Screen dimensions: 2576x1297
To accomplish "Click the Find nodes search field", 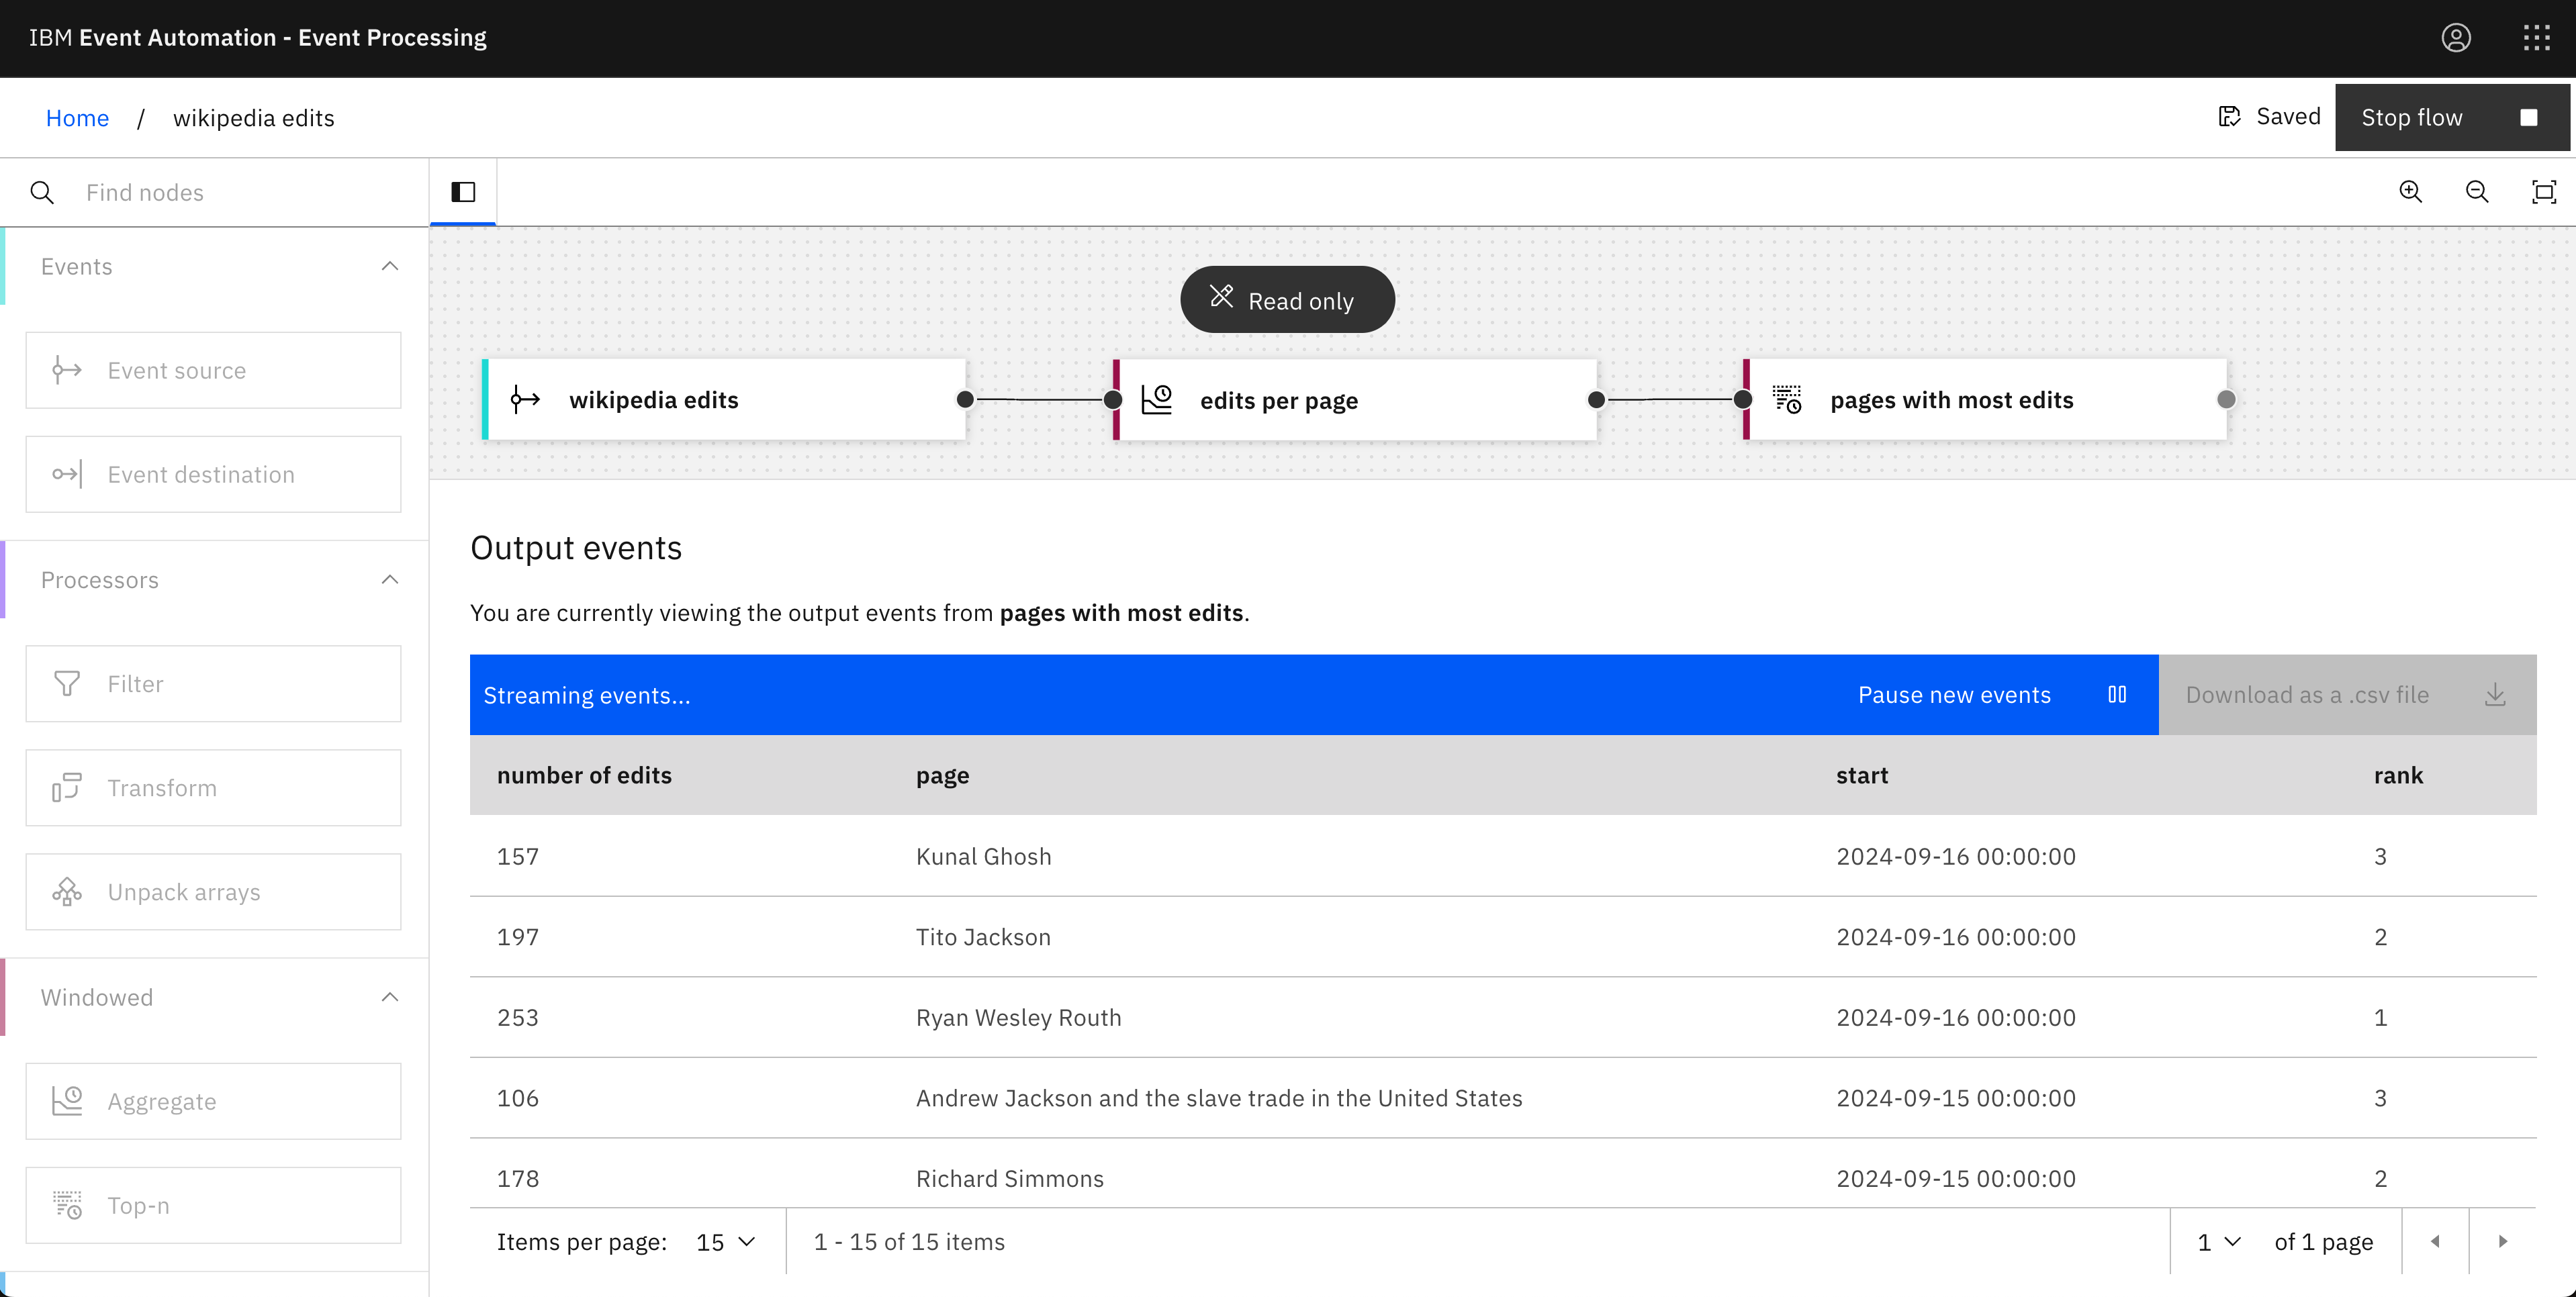I will tap(240, 192).
